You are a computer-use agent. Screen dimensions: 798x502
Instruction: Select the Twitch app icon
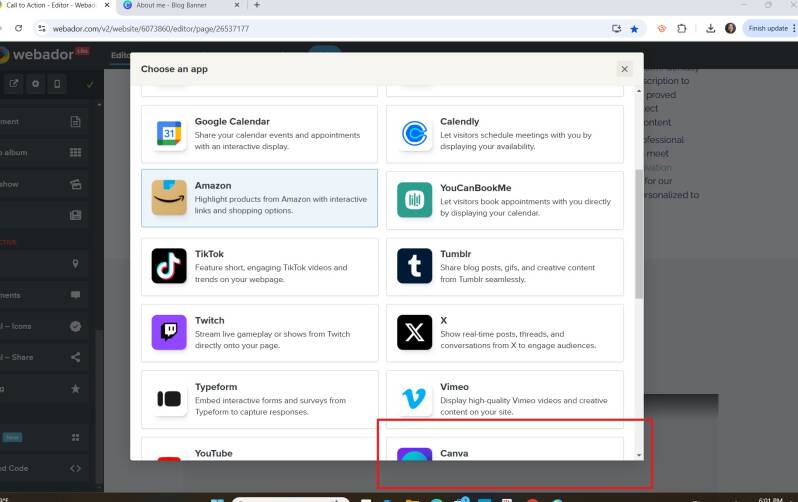click(x=169, y=332)
